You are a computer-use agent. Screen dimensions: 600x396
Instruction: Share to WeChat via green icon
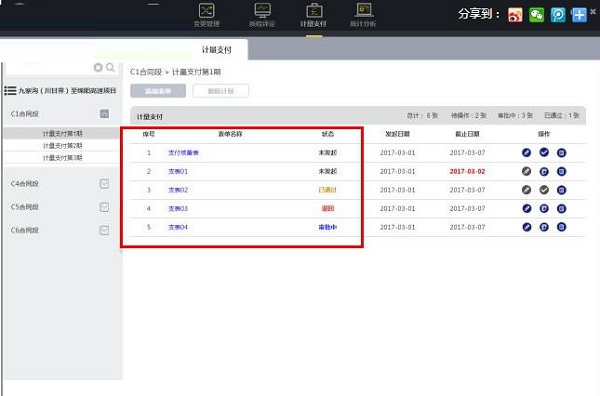click(x=536, y=15)
